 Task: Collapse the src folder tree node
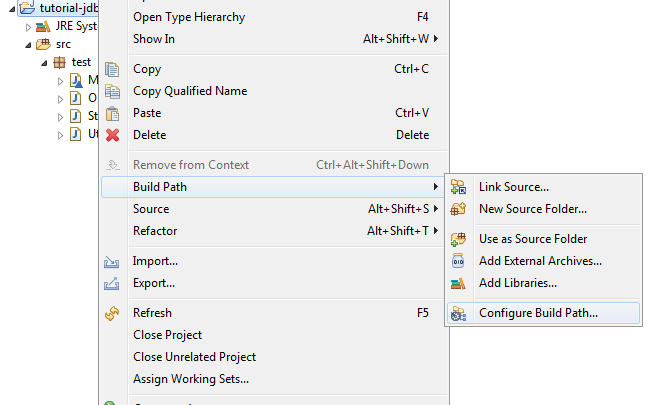(29, 45)
